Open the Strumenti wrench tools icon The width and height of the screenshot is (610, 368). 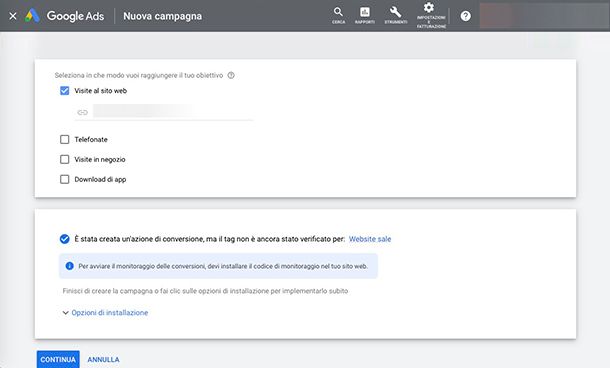pyautogui.click(x=396, y=16)
